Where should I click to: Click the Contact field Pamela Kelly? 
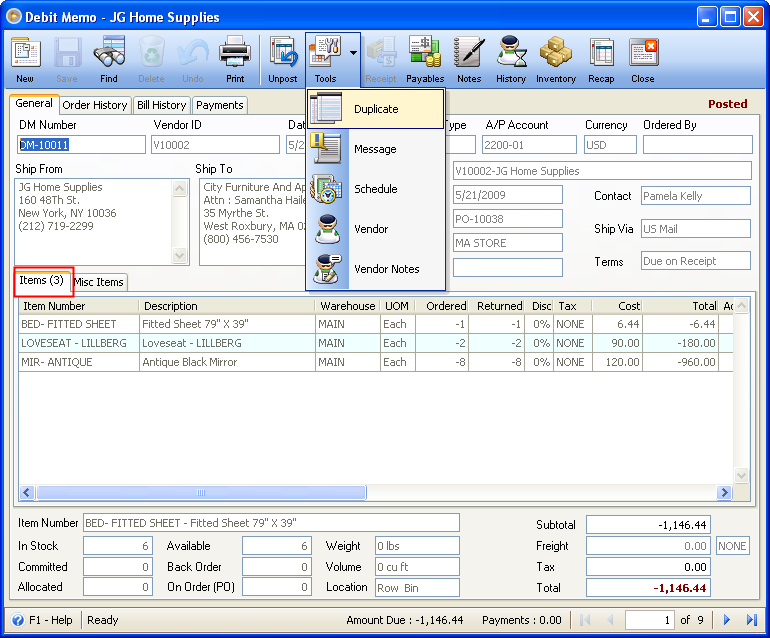click(x=695, y=196)
